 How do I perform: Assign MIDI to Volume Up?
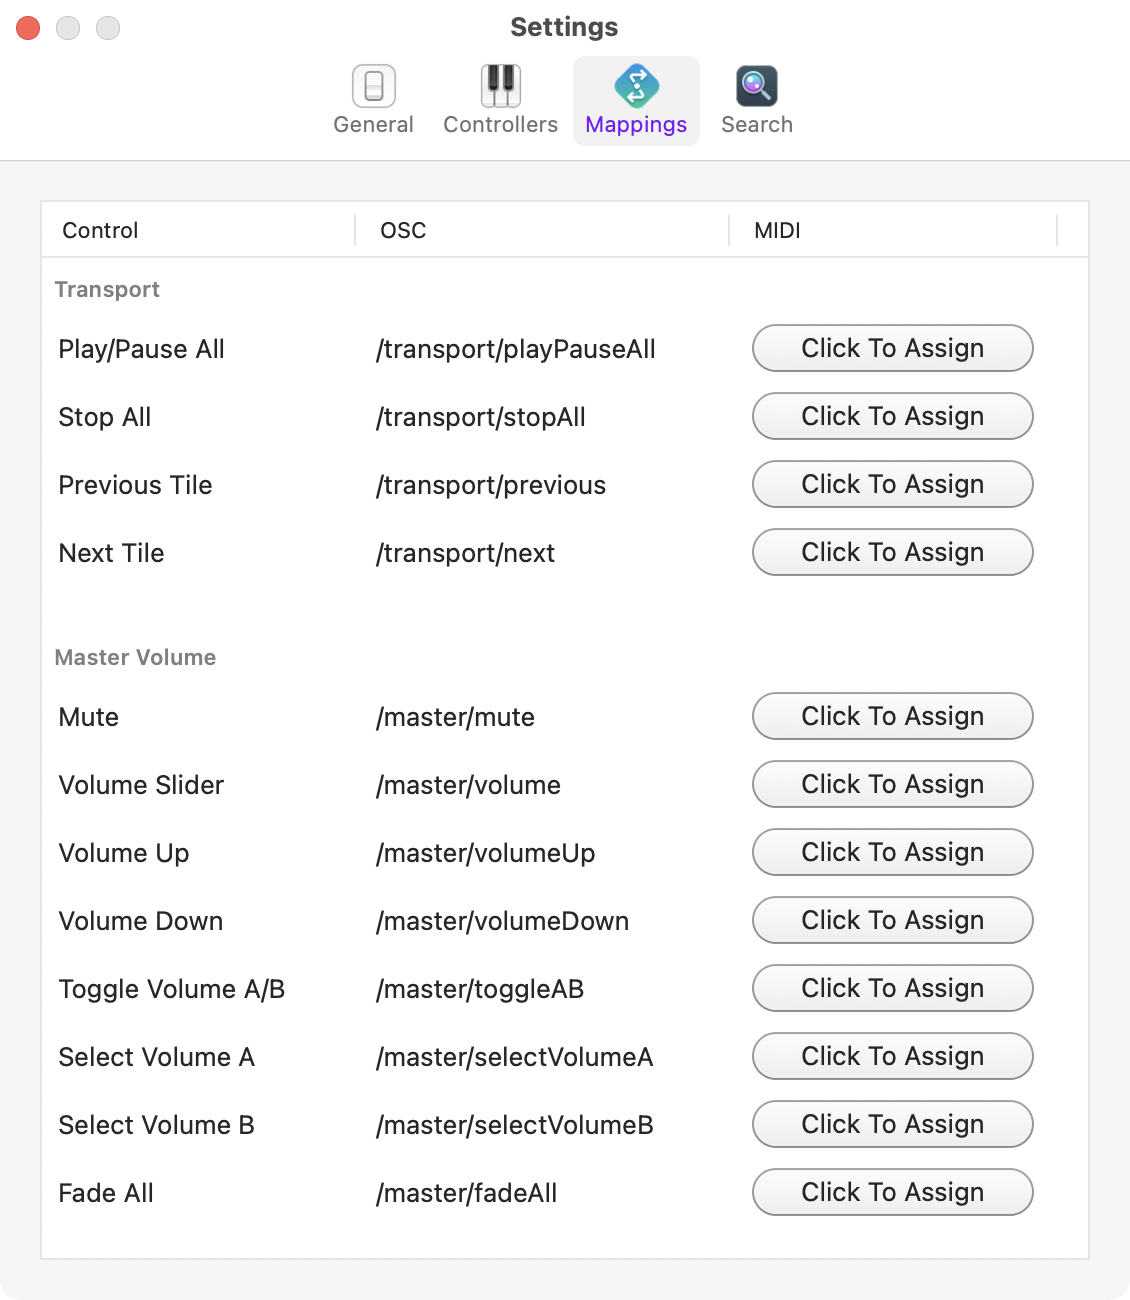click(x=893, y=852)
